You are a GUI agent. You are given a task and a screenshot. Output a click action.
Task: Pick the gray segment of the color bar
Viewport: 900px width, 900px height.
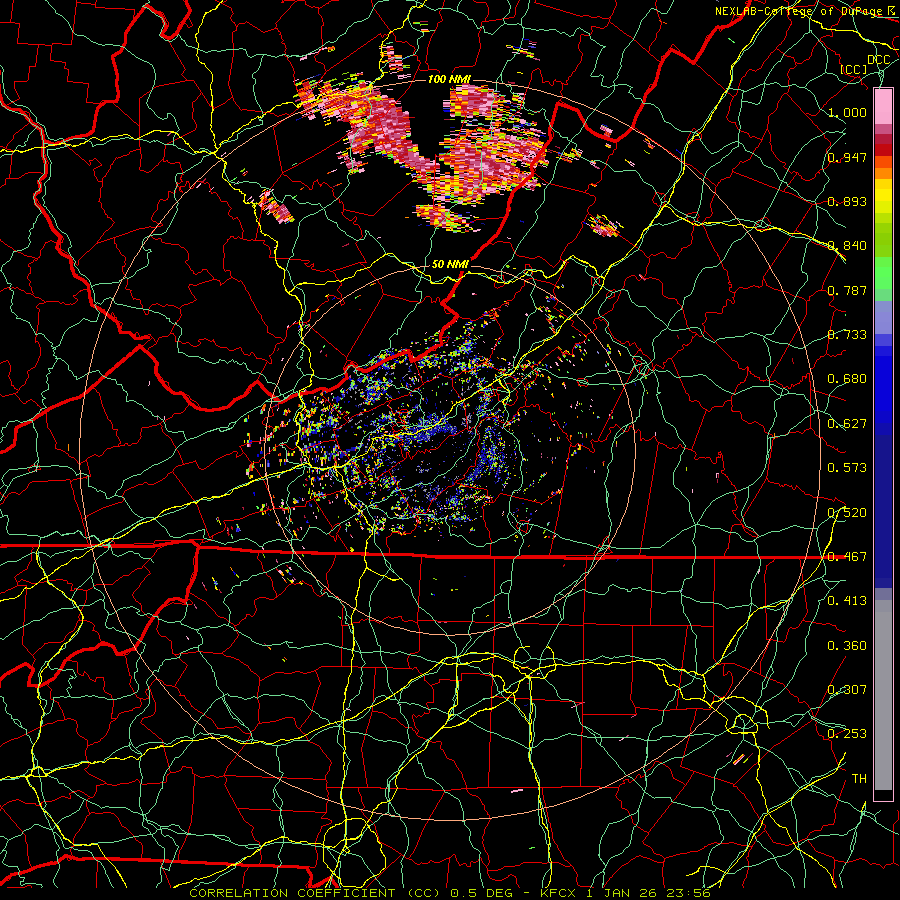(x=883, y=695)
